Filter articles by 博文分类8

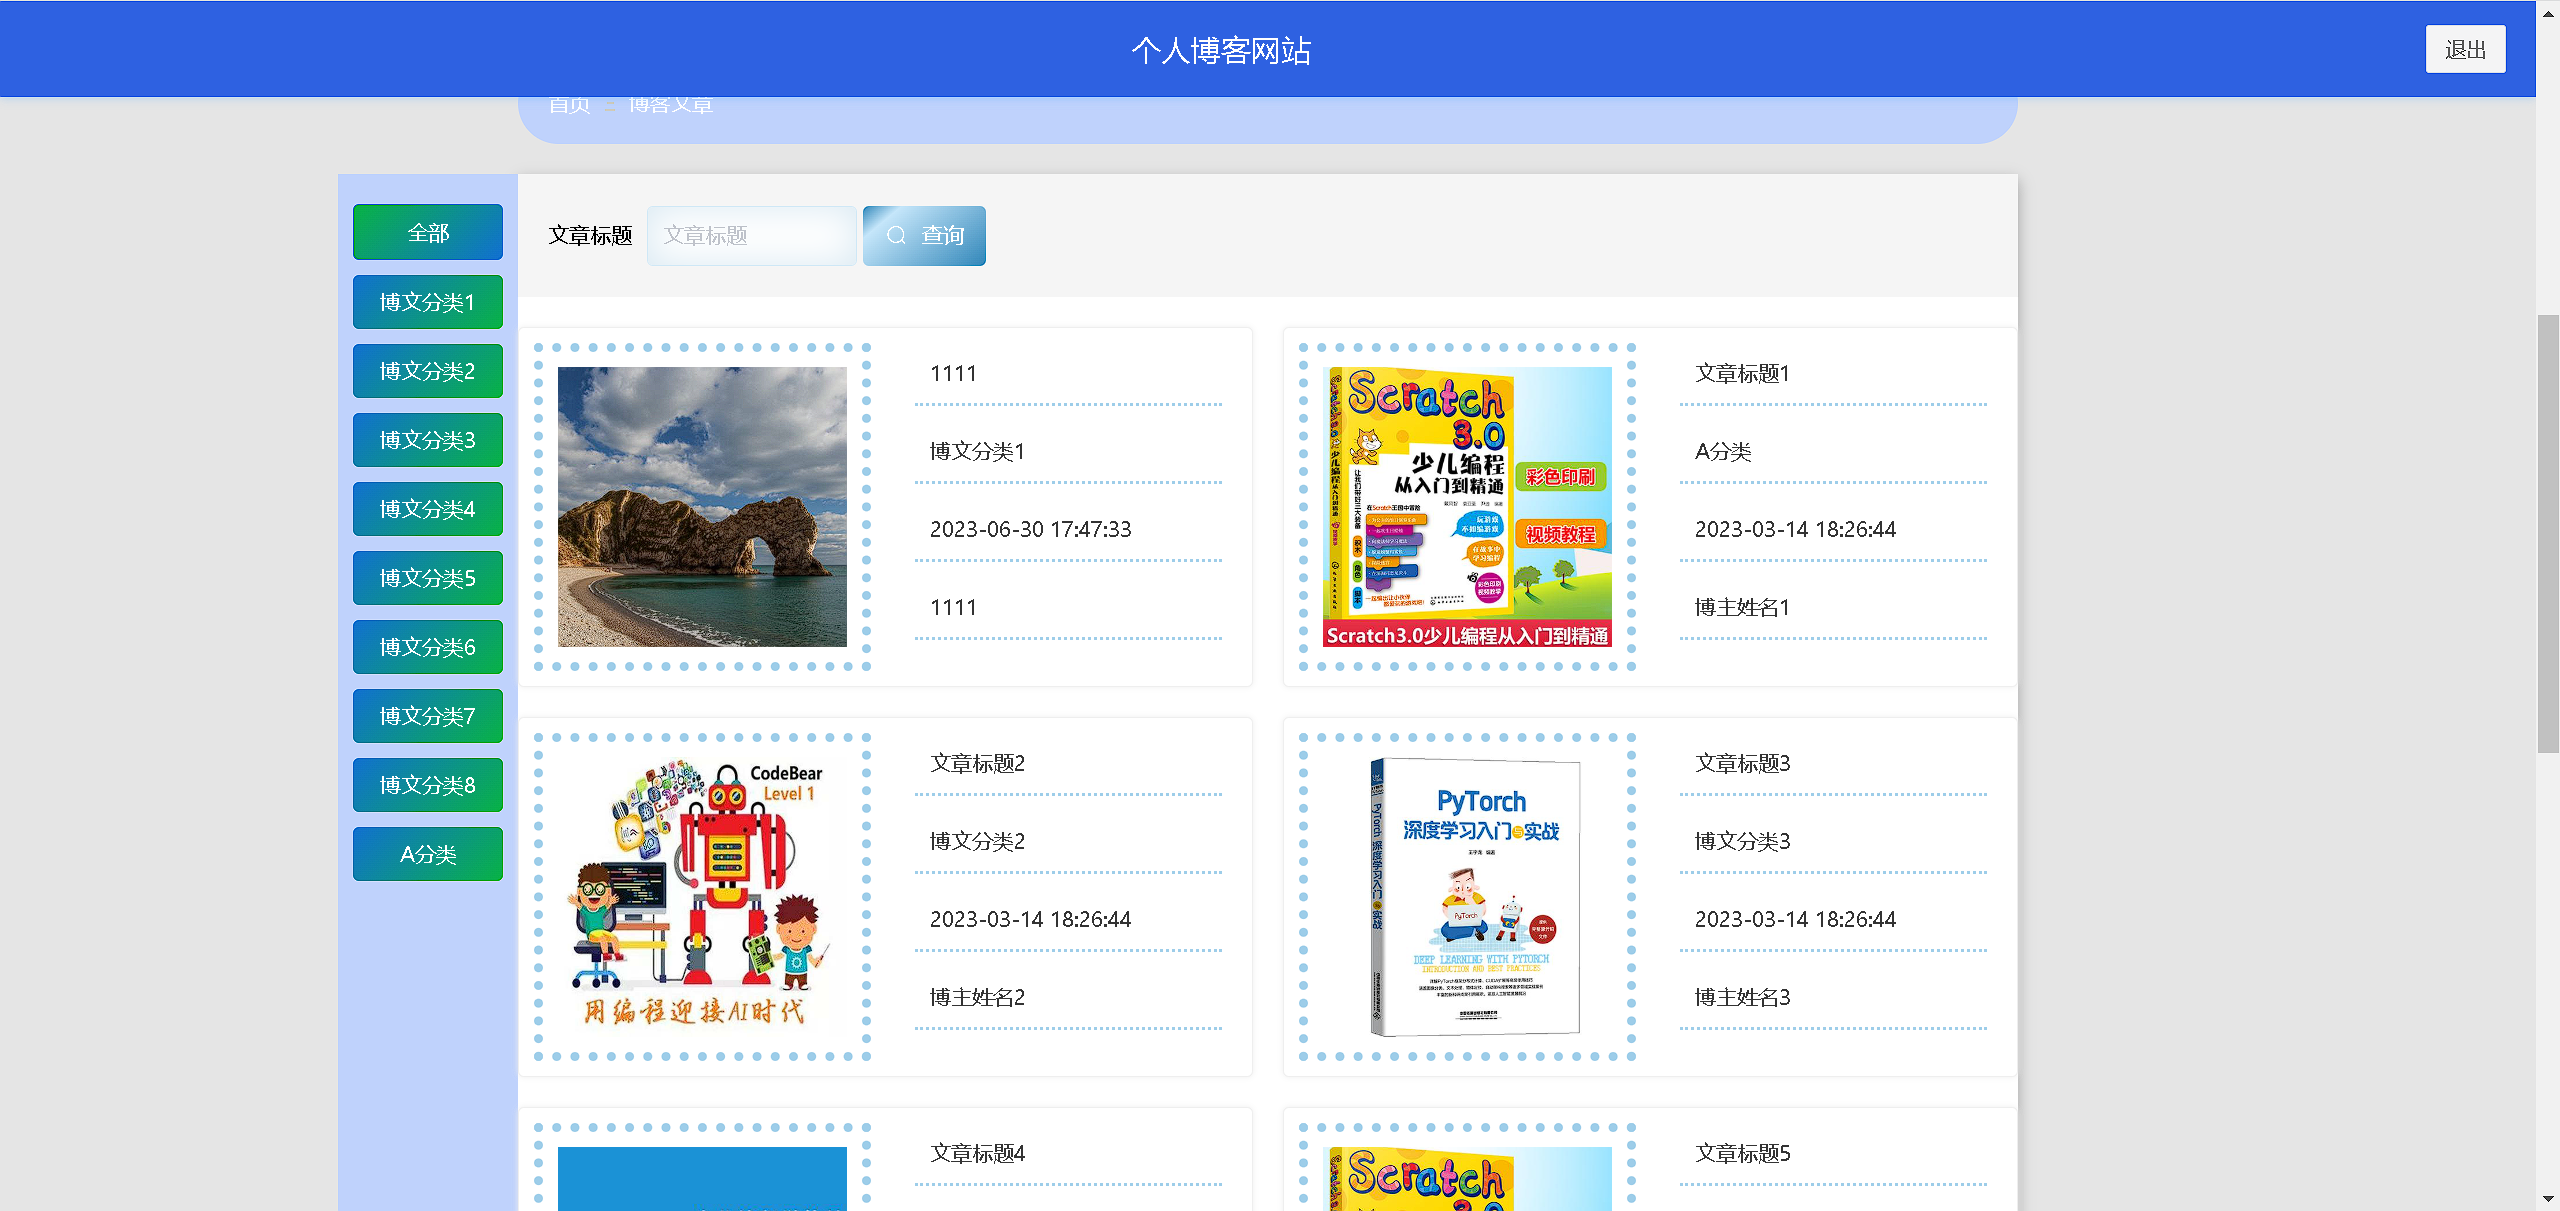tap(428, 785)
